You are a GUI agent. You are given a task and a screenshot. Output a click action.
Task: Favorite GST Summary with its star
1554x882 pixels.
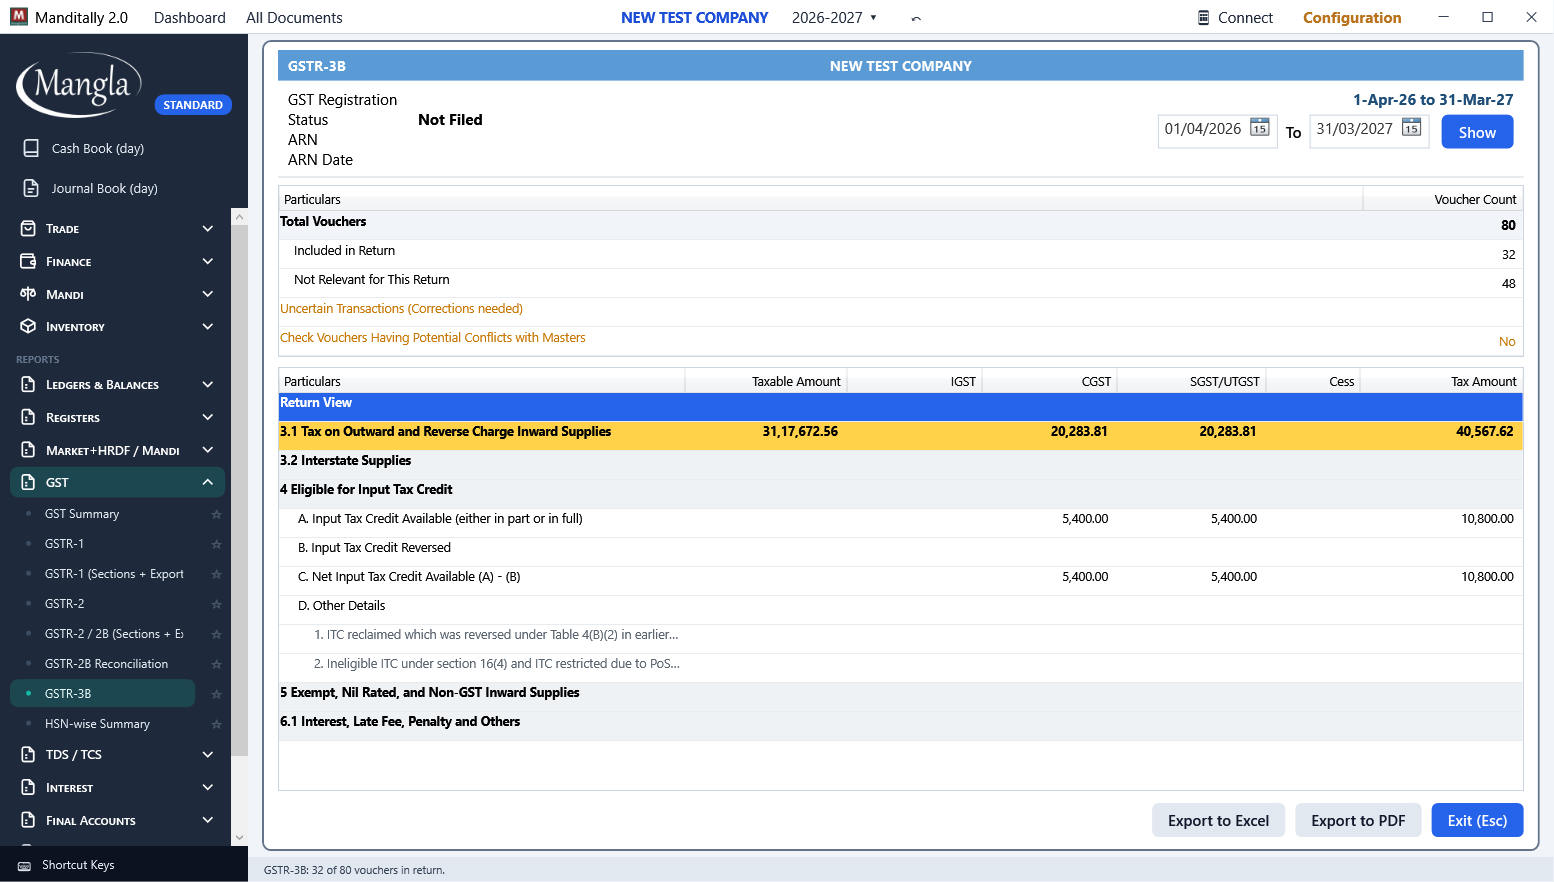[216, 514]
